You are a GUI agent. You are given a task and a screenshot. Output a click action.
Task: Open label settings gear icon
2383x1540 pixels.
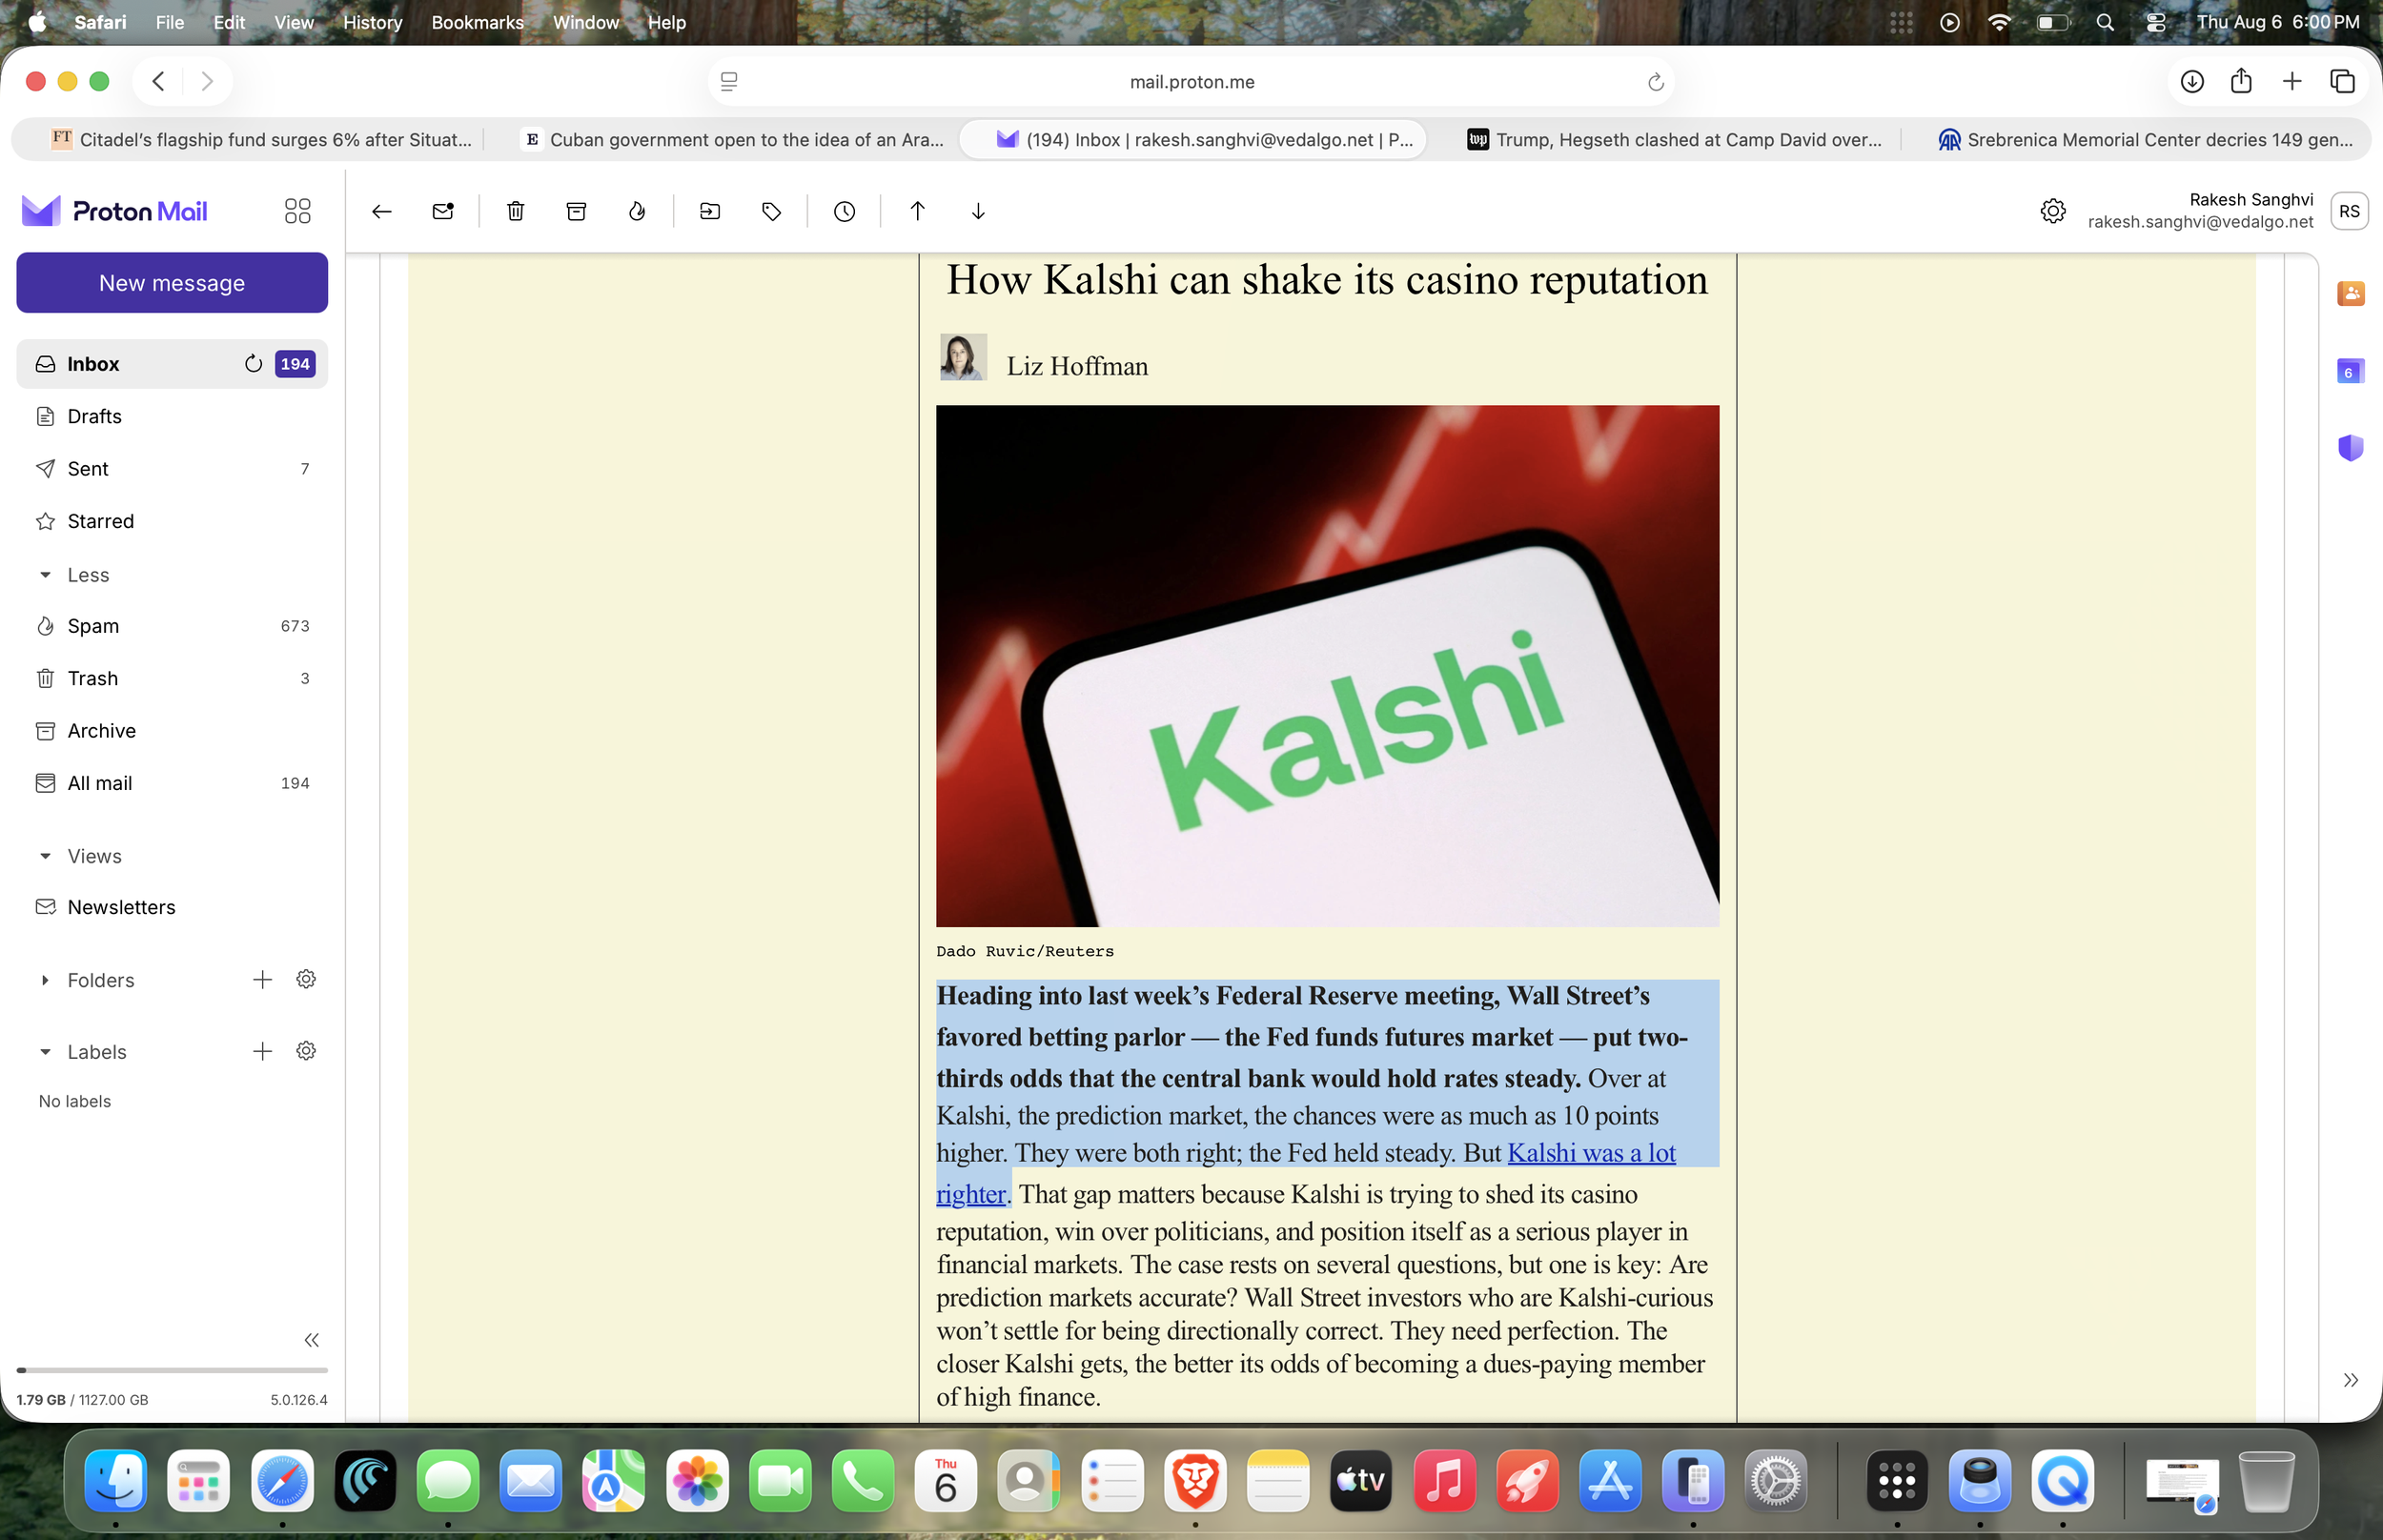pos(306,1051)
